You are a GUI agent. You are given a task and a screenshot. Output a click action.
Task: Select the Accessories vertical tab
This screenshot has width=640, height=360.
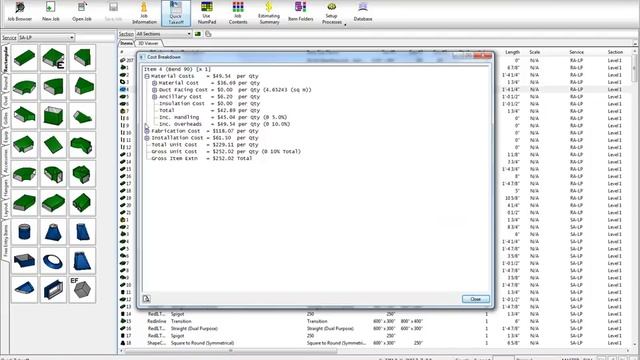click(5, 160)
